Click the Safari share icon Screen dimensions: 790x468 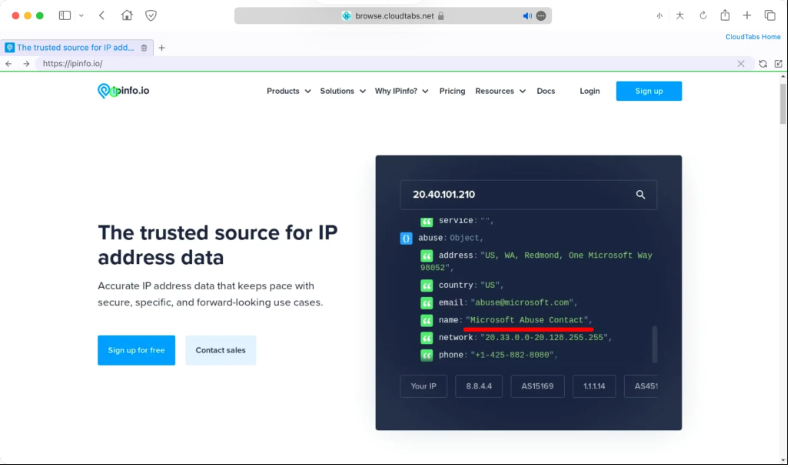click(x=725, y=16)
